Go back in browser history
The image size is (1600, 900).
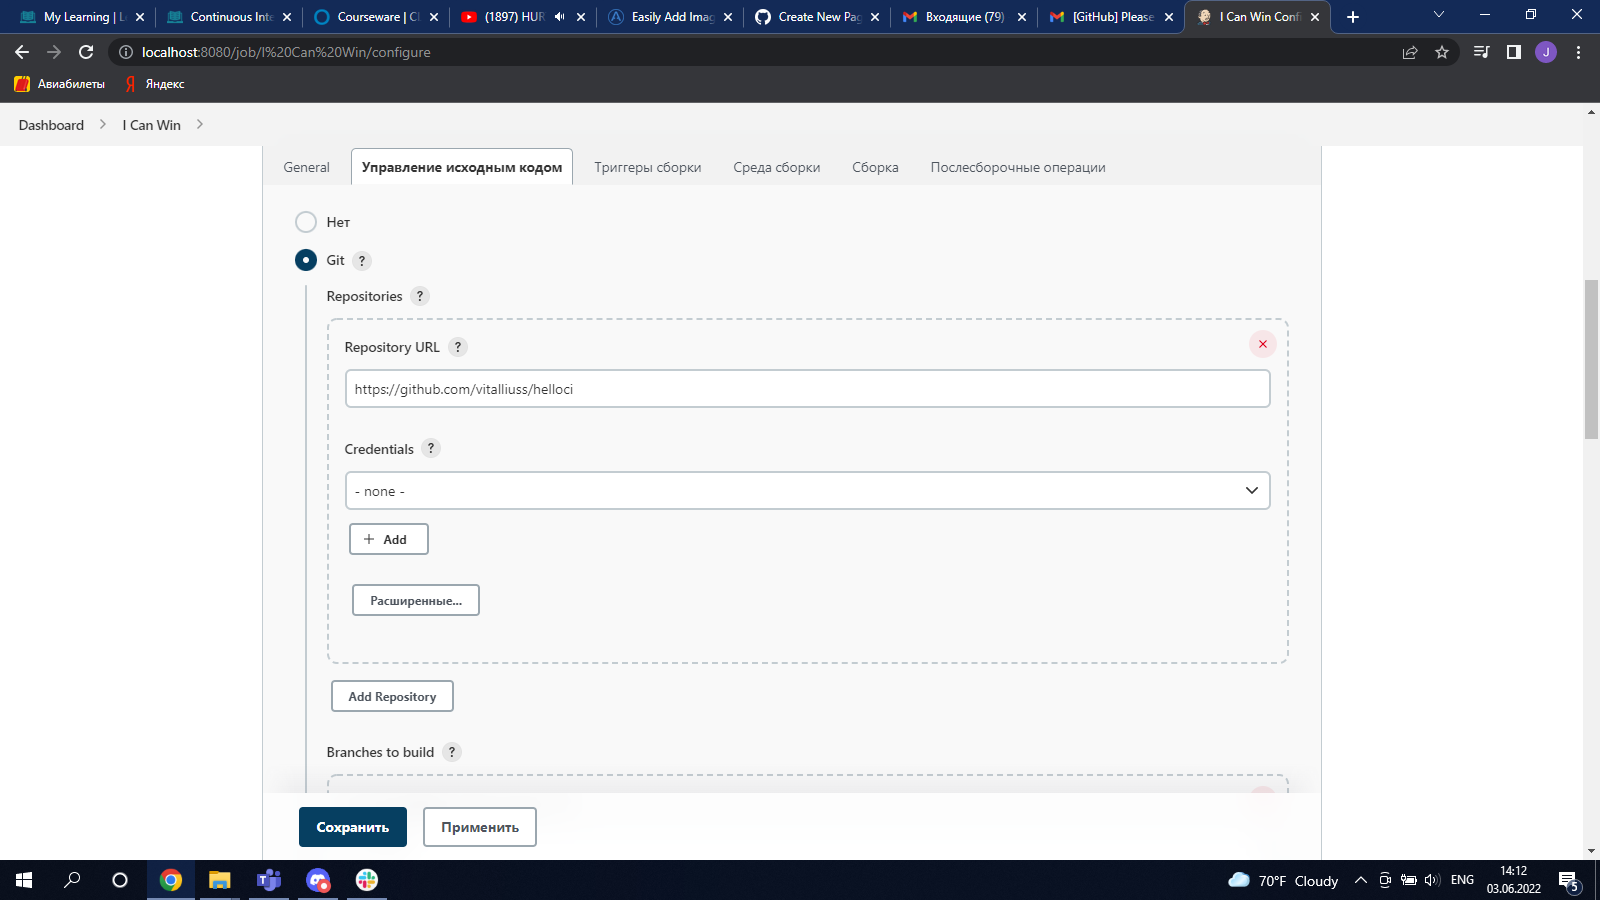[x=22, y=52]
